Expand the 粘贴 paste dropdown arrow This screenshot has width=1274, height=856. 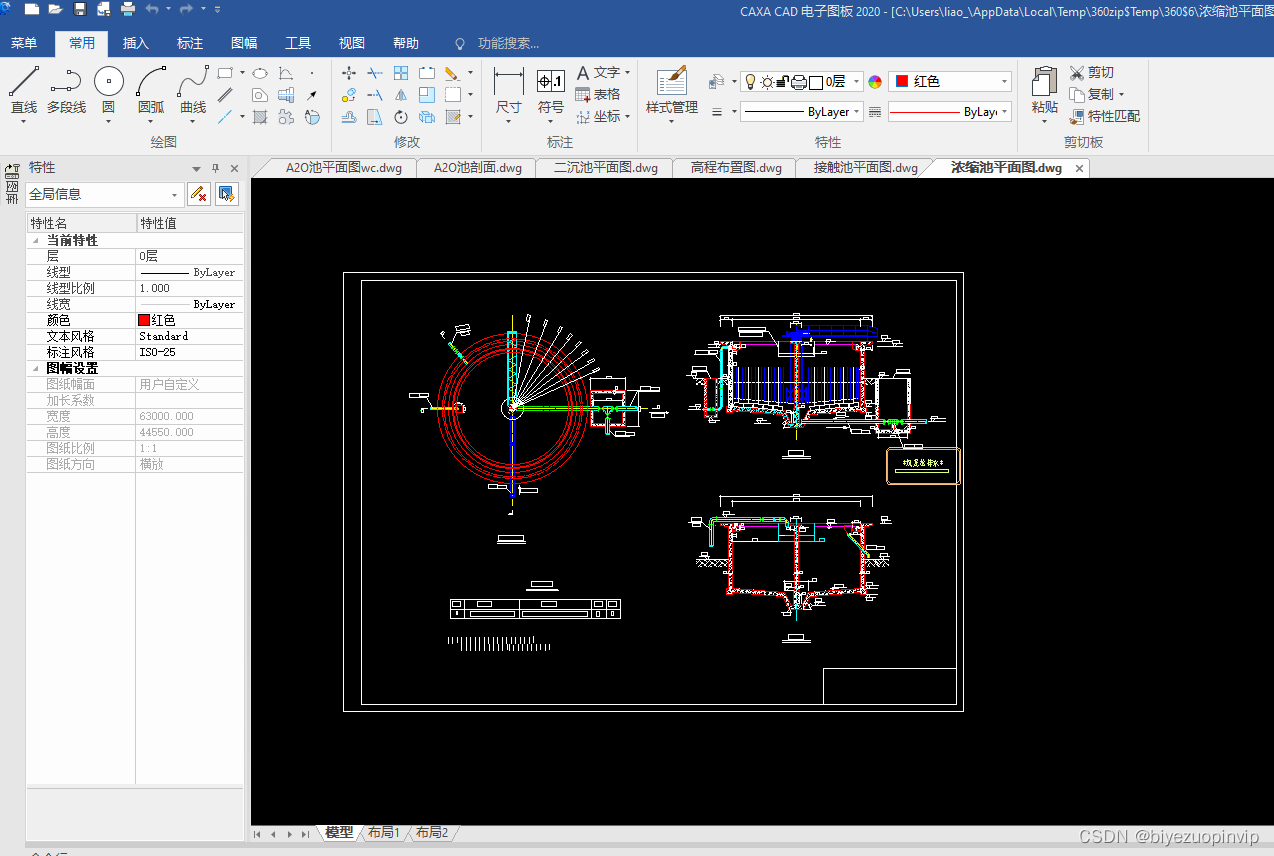(1044, 121)
